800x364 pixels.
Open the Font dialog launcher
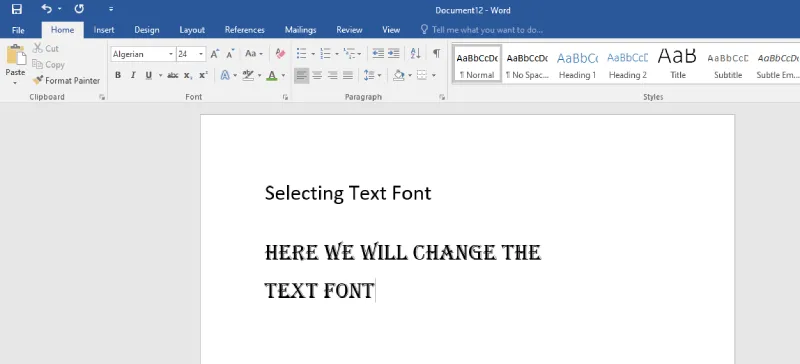click(x=286, y=97)
